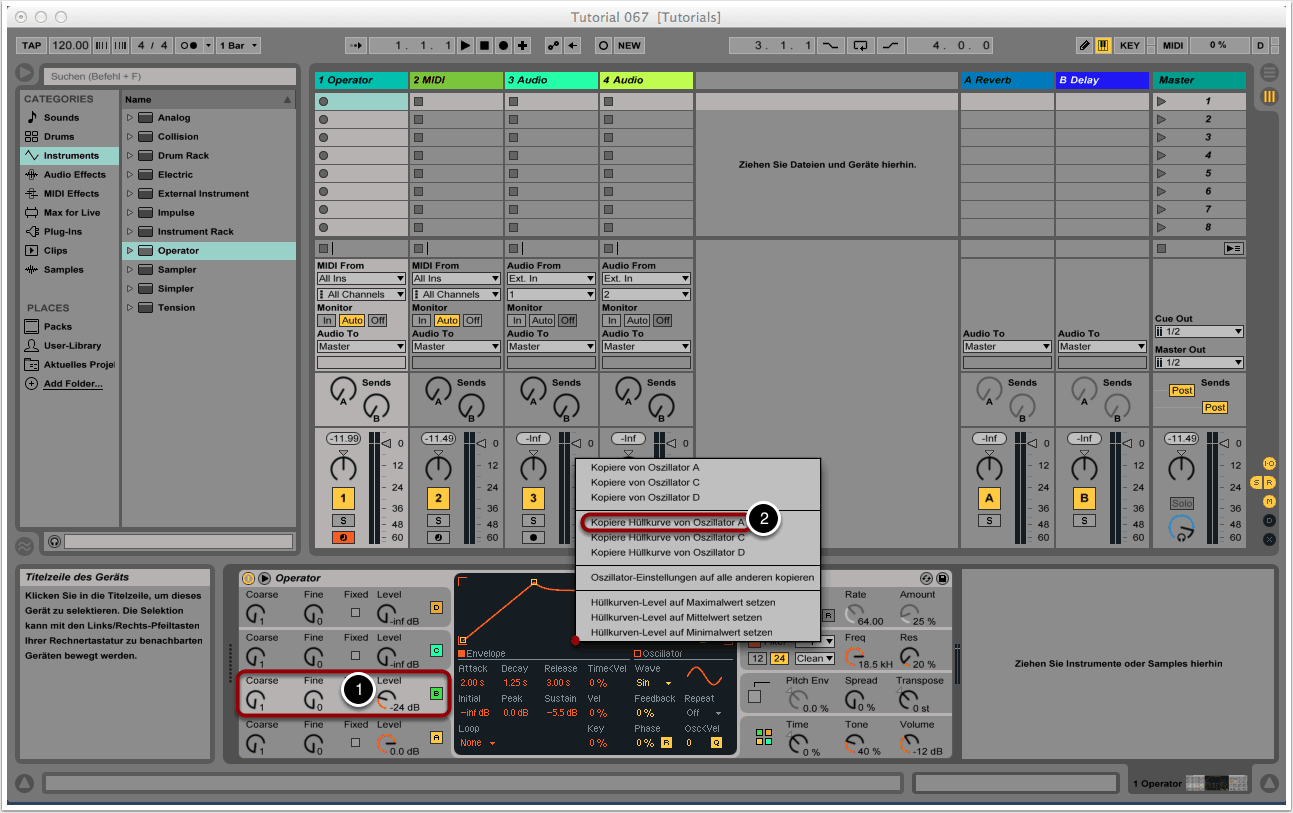This screenshot has height=813, width=1293.
Task: Click the TAP tempo button
Action: pyautogui.click(x=32, y=45)
